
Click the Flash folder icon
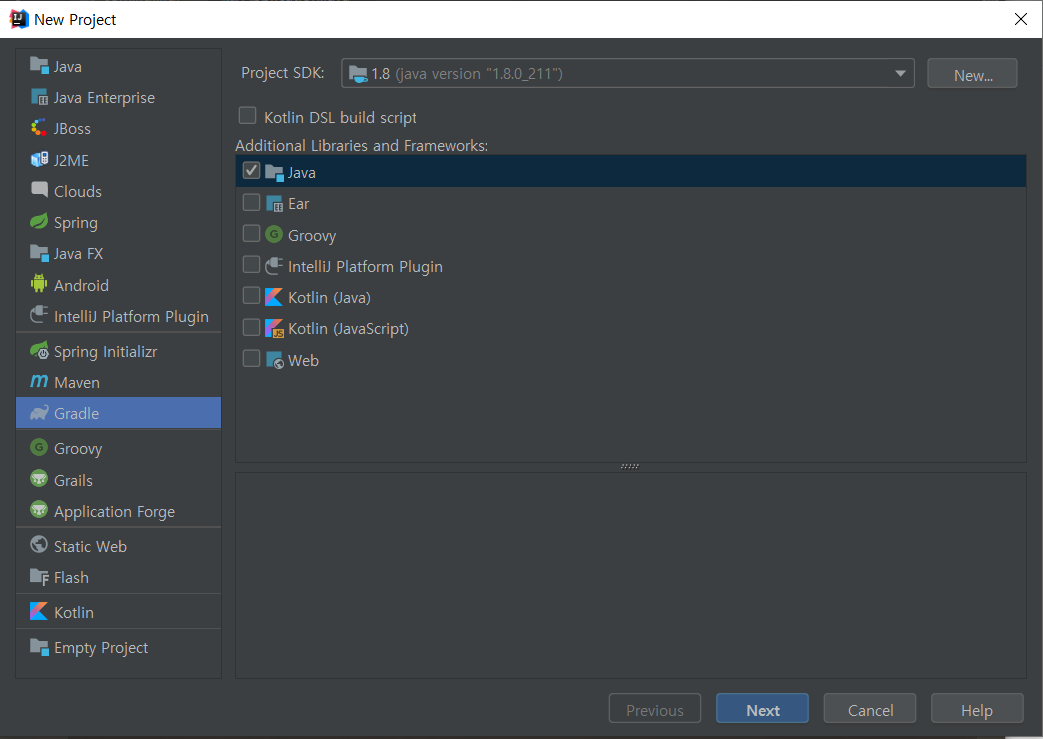coord(39,576)
